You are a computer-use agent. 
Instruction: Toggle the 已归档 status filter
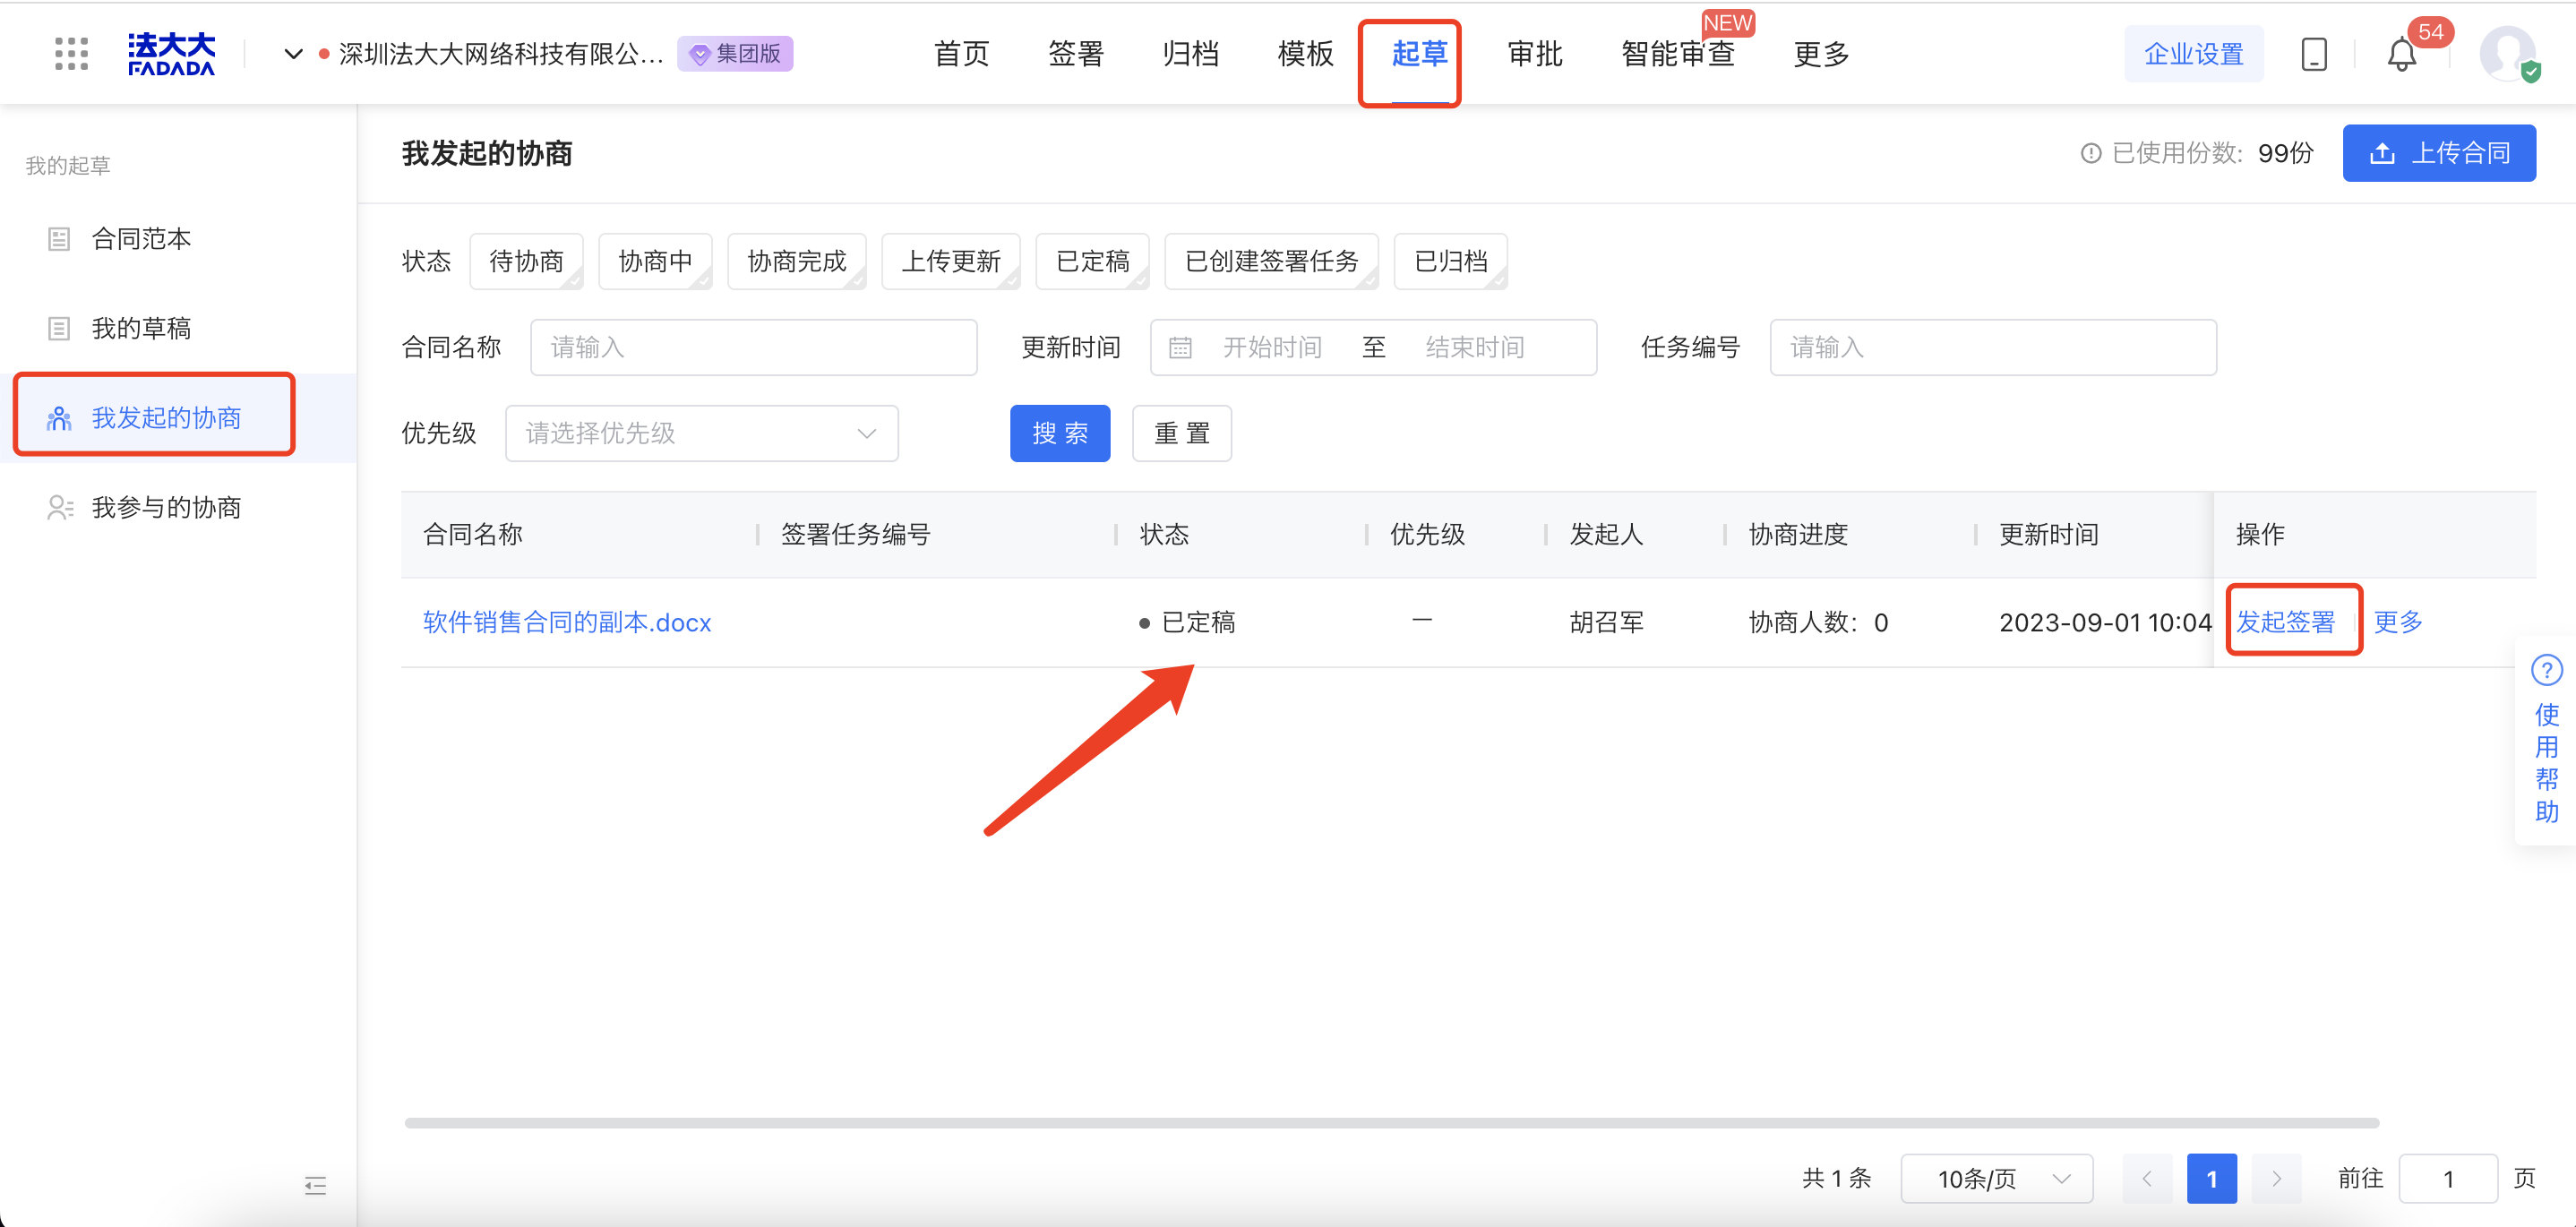(x=1450, y=261)
